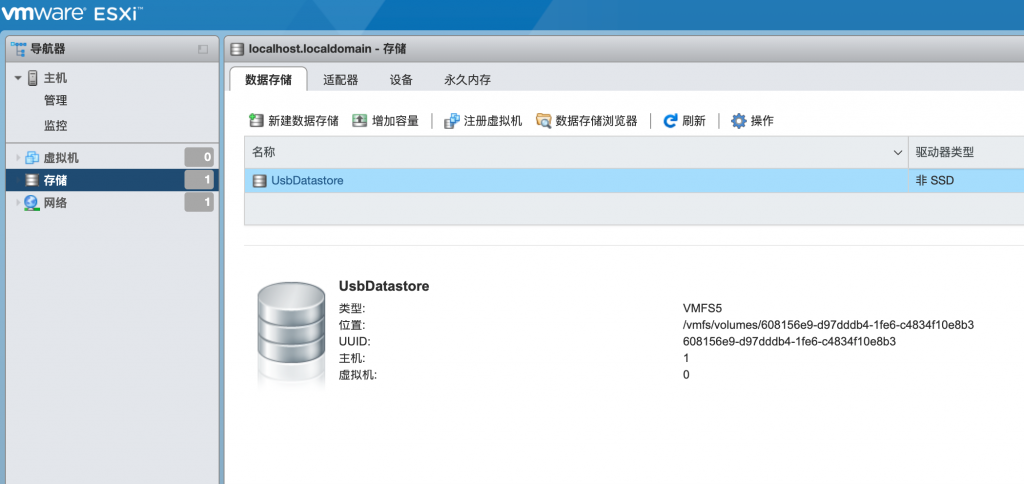Click the Network count badge 1
Viewport: 1024px width, 484px height.
tap(199, 203)
